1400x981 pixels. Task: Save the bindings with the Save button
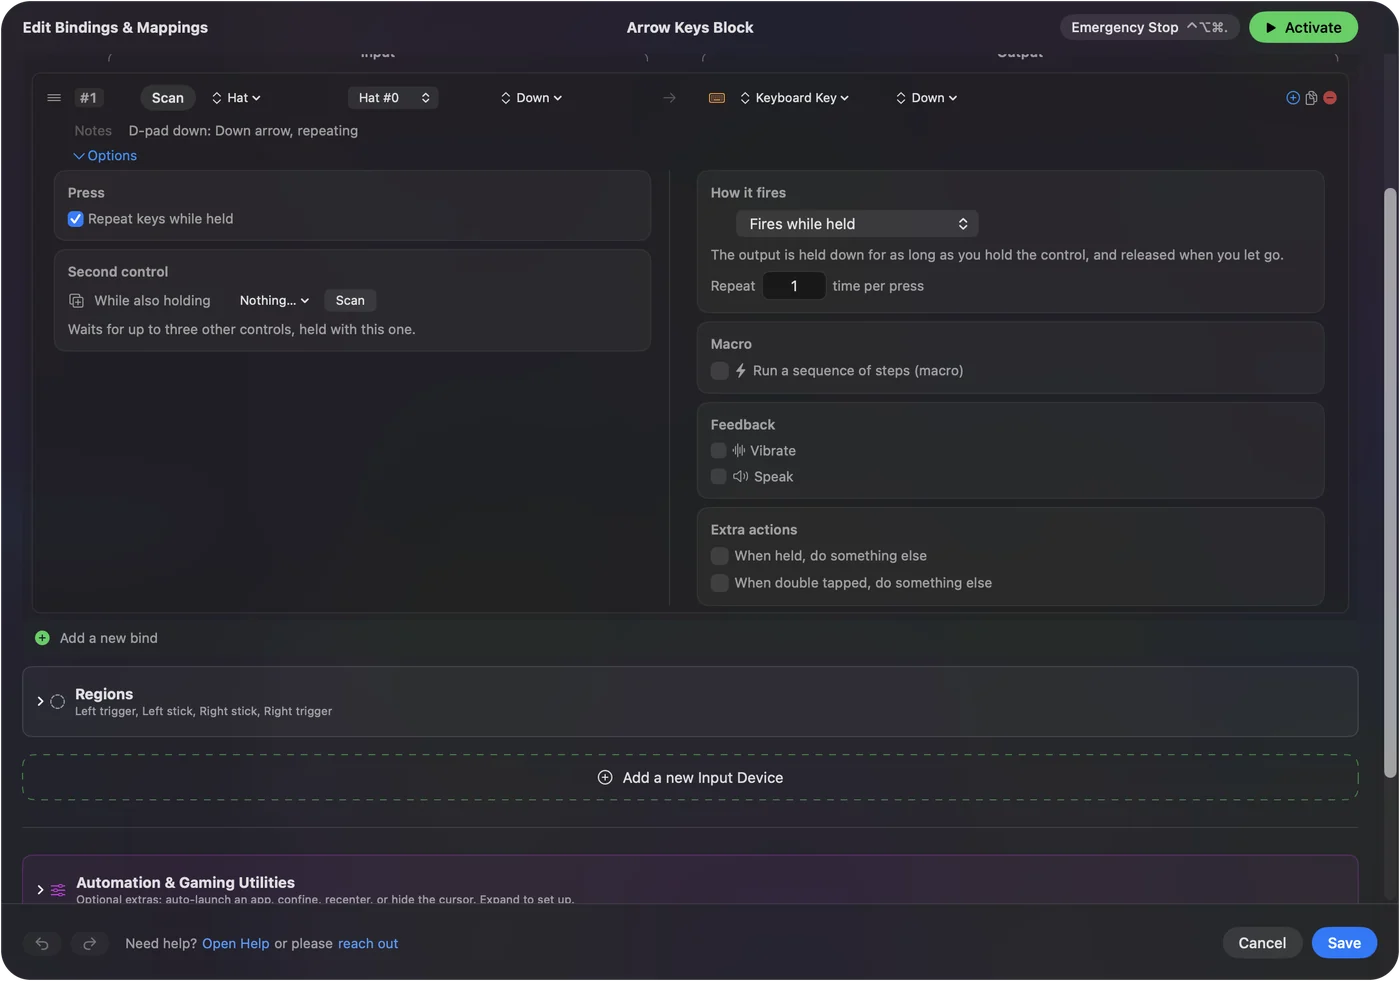1344,943
